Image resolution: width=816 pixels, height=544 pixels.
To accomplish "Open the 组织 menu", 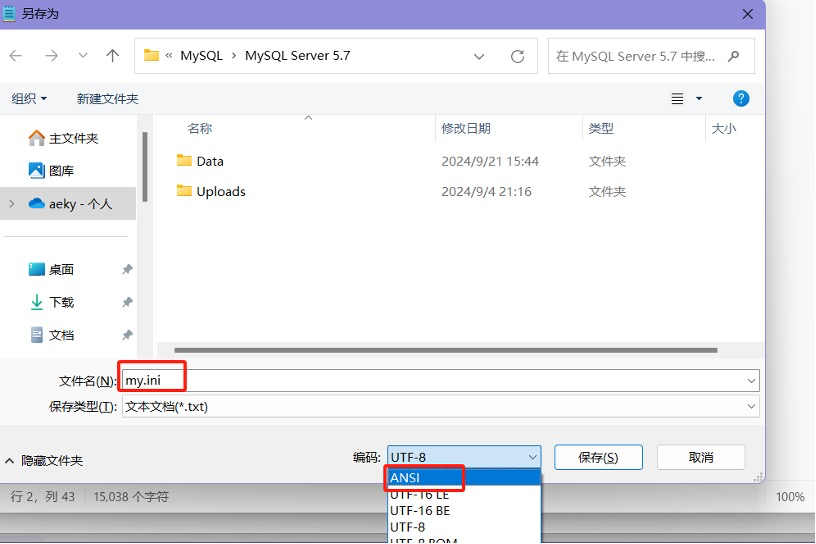I will pyautogui.click(x=29, y=98).
